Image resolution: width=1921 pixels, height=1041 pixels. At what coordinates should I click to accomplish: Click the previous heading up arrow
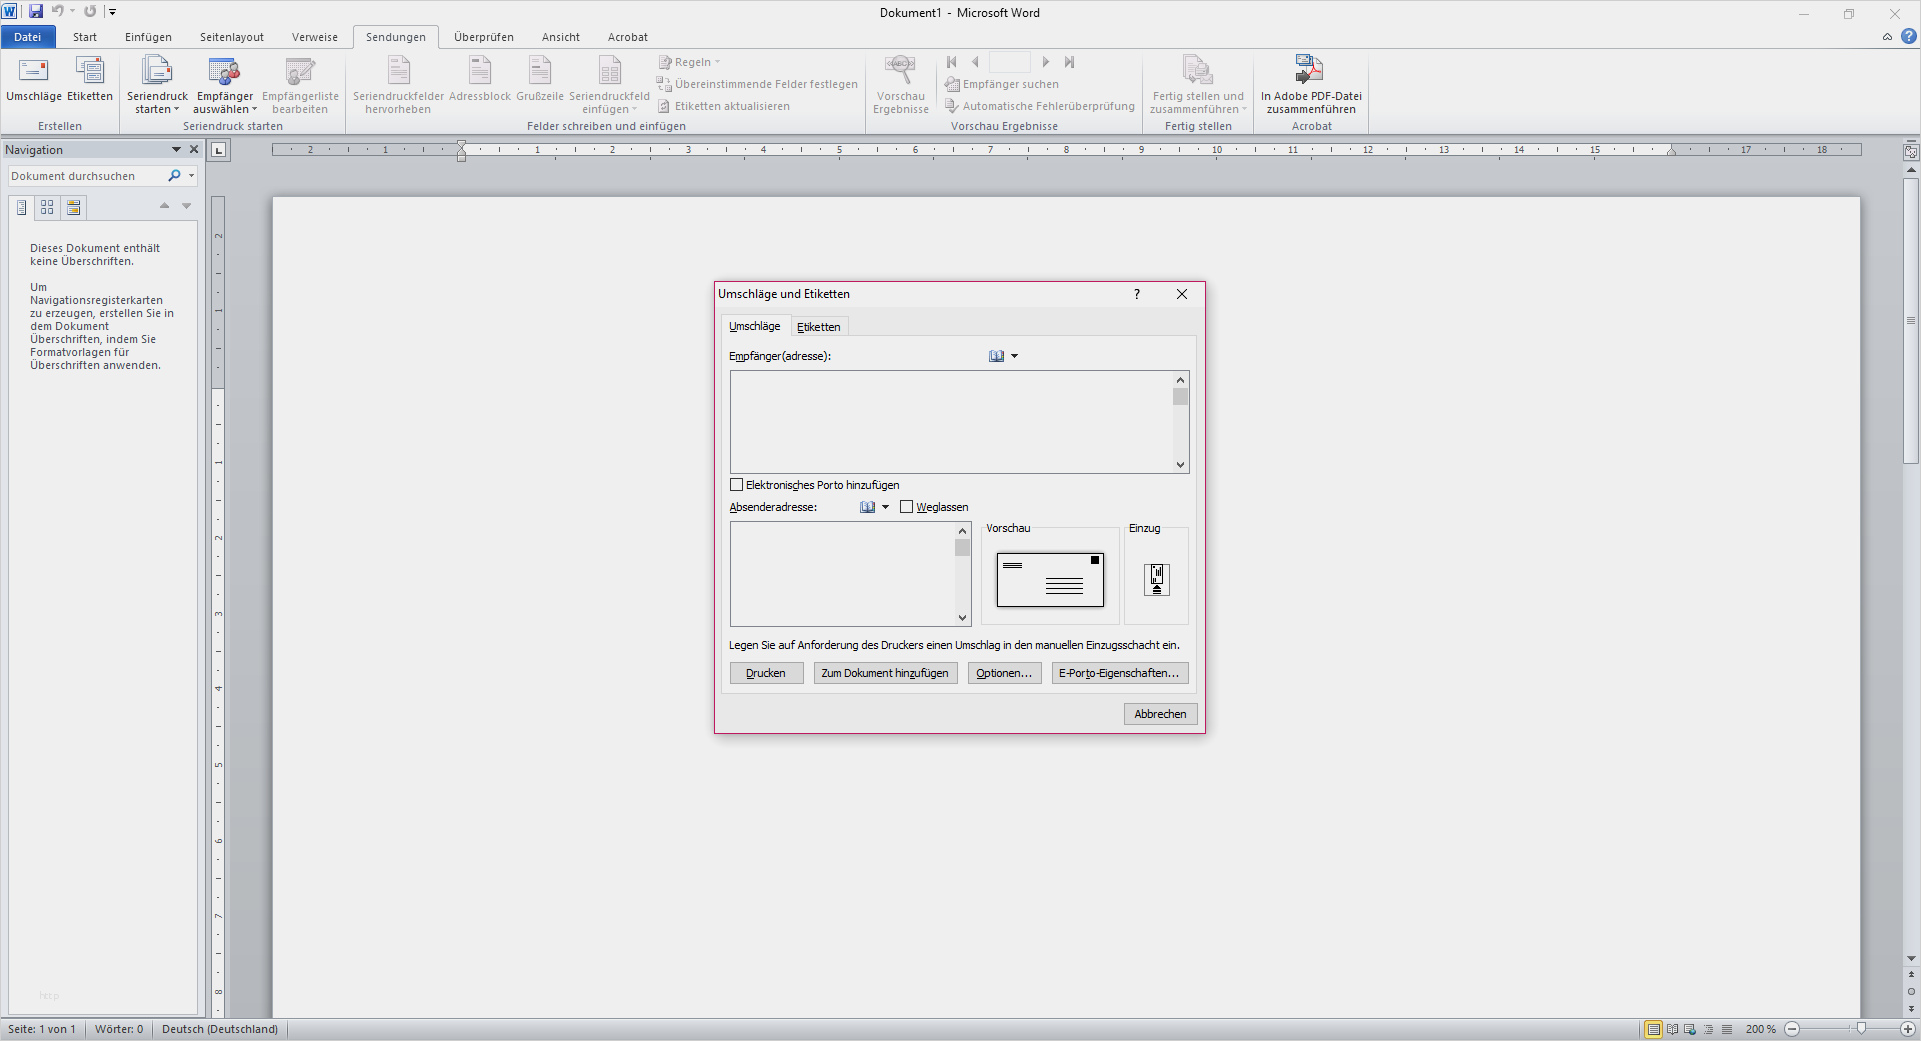pos(165,206)
